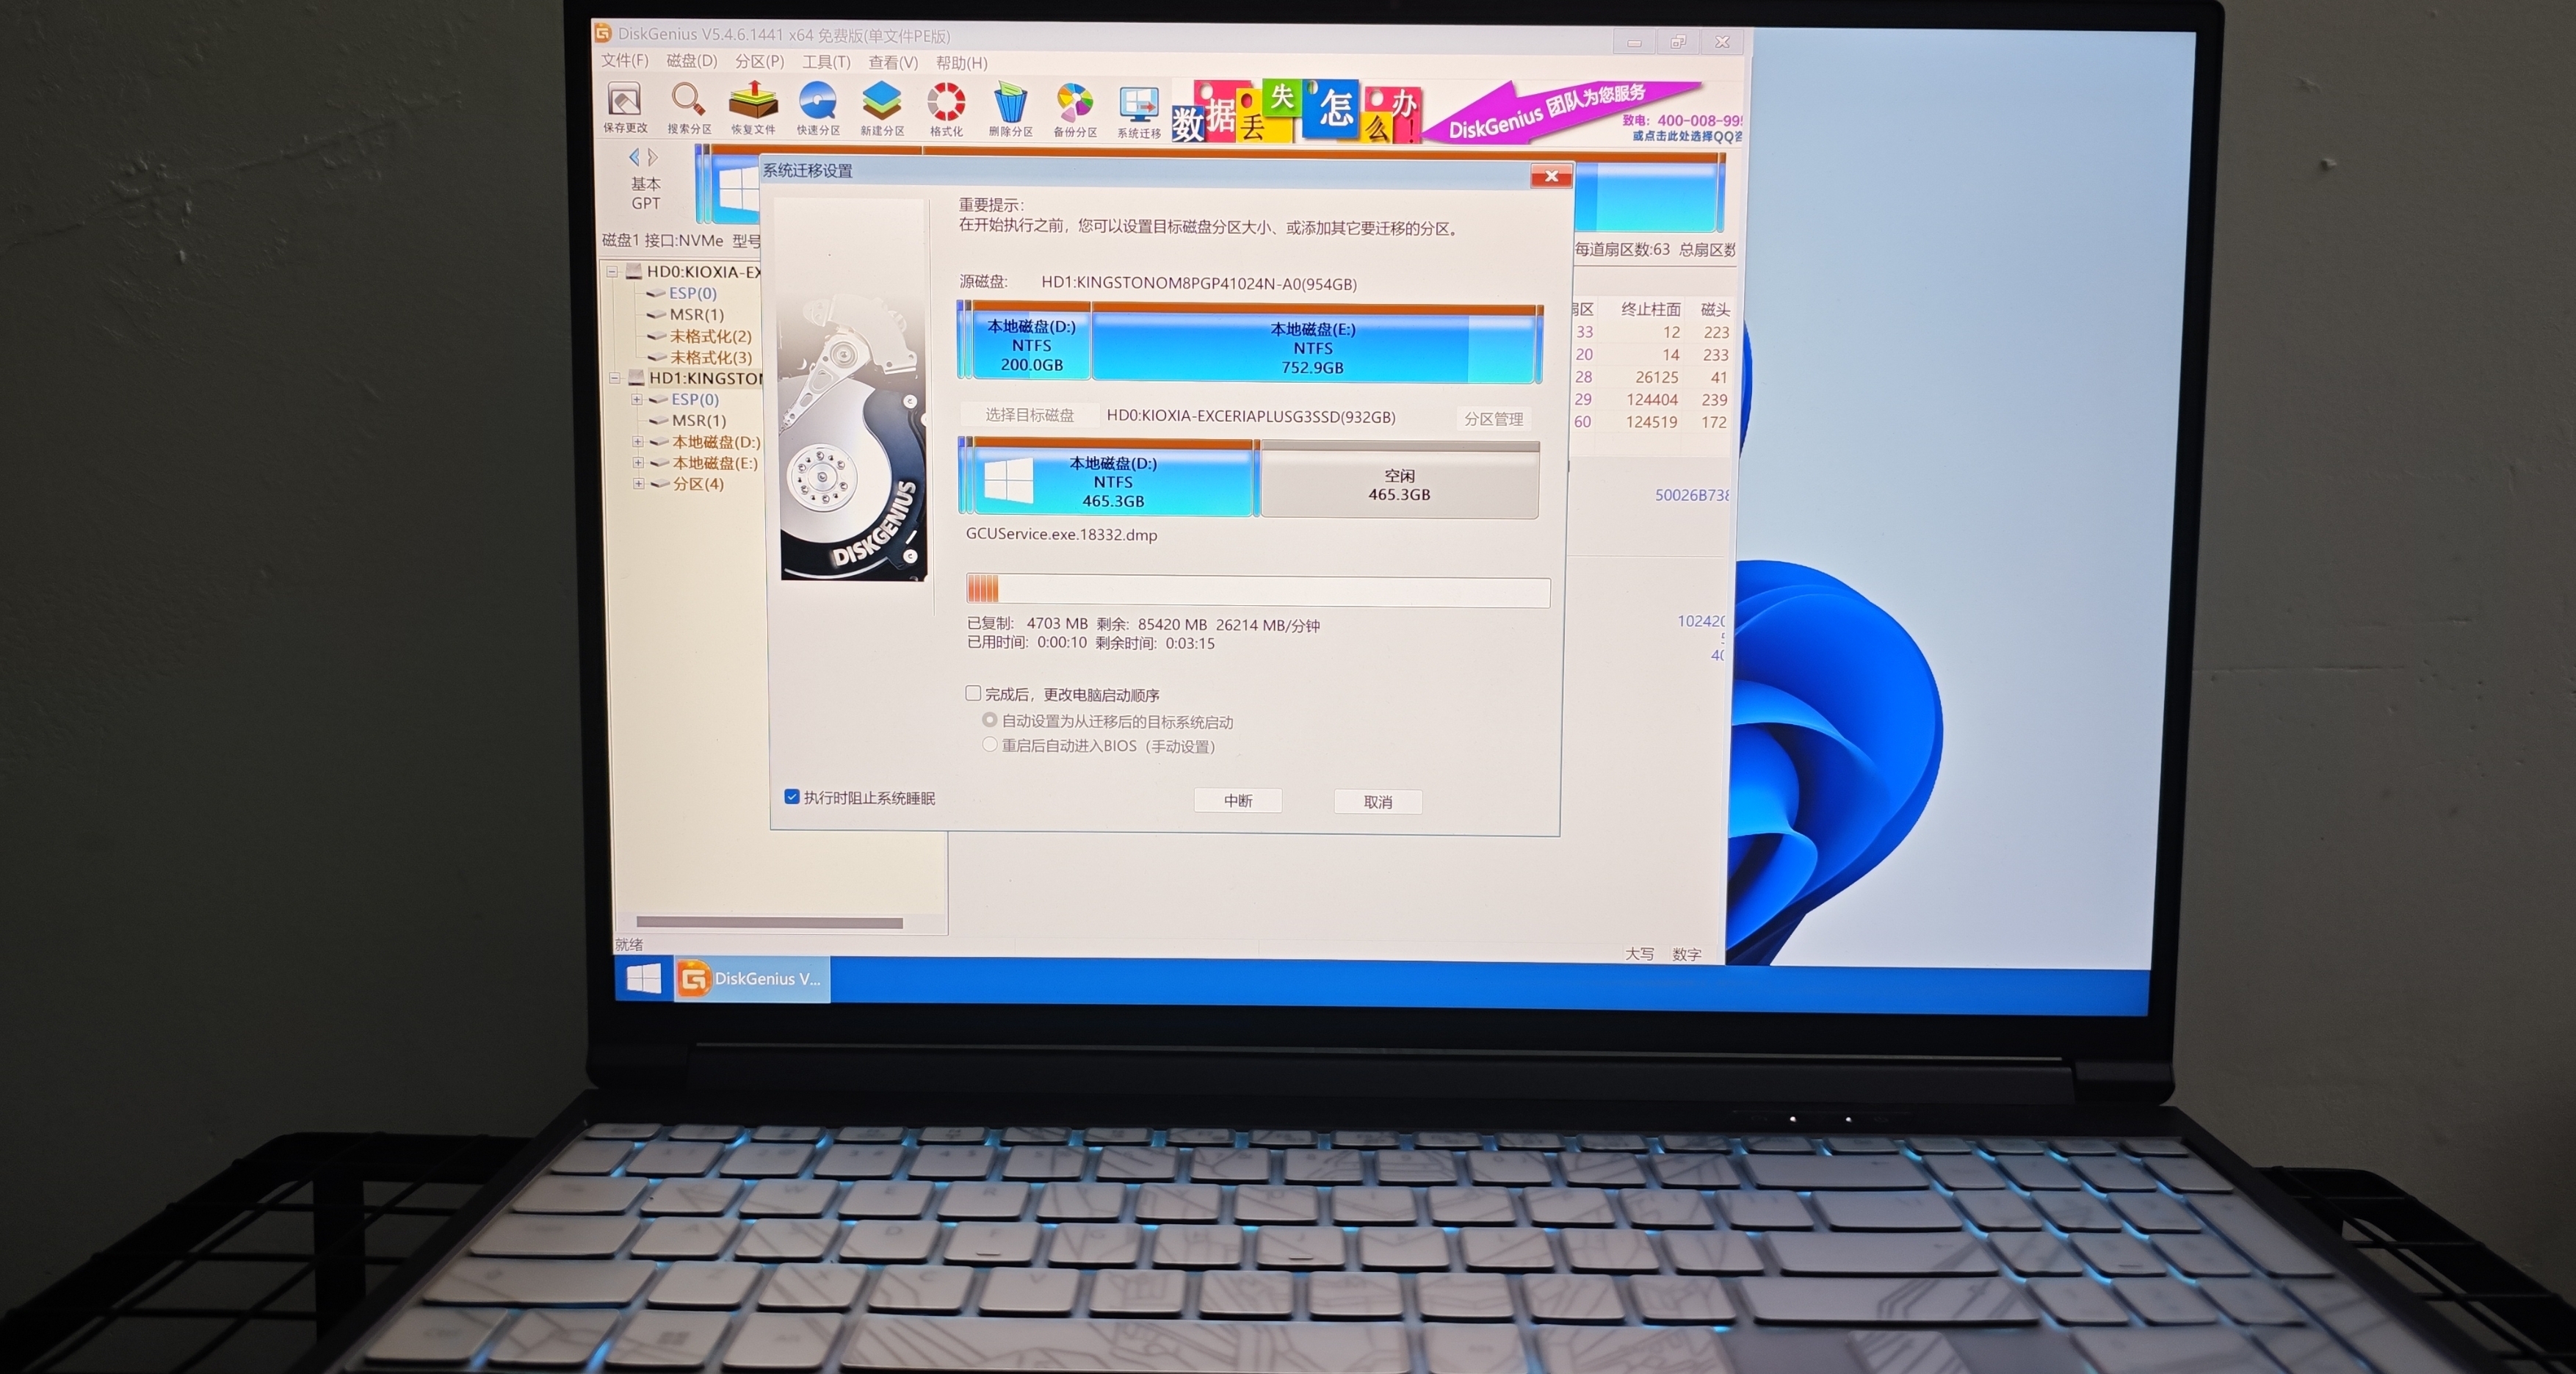Click the 取消 (Cancel) button
2576x1374 pixels.
1378,801
